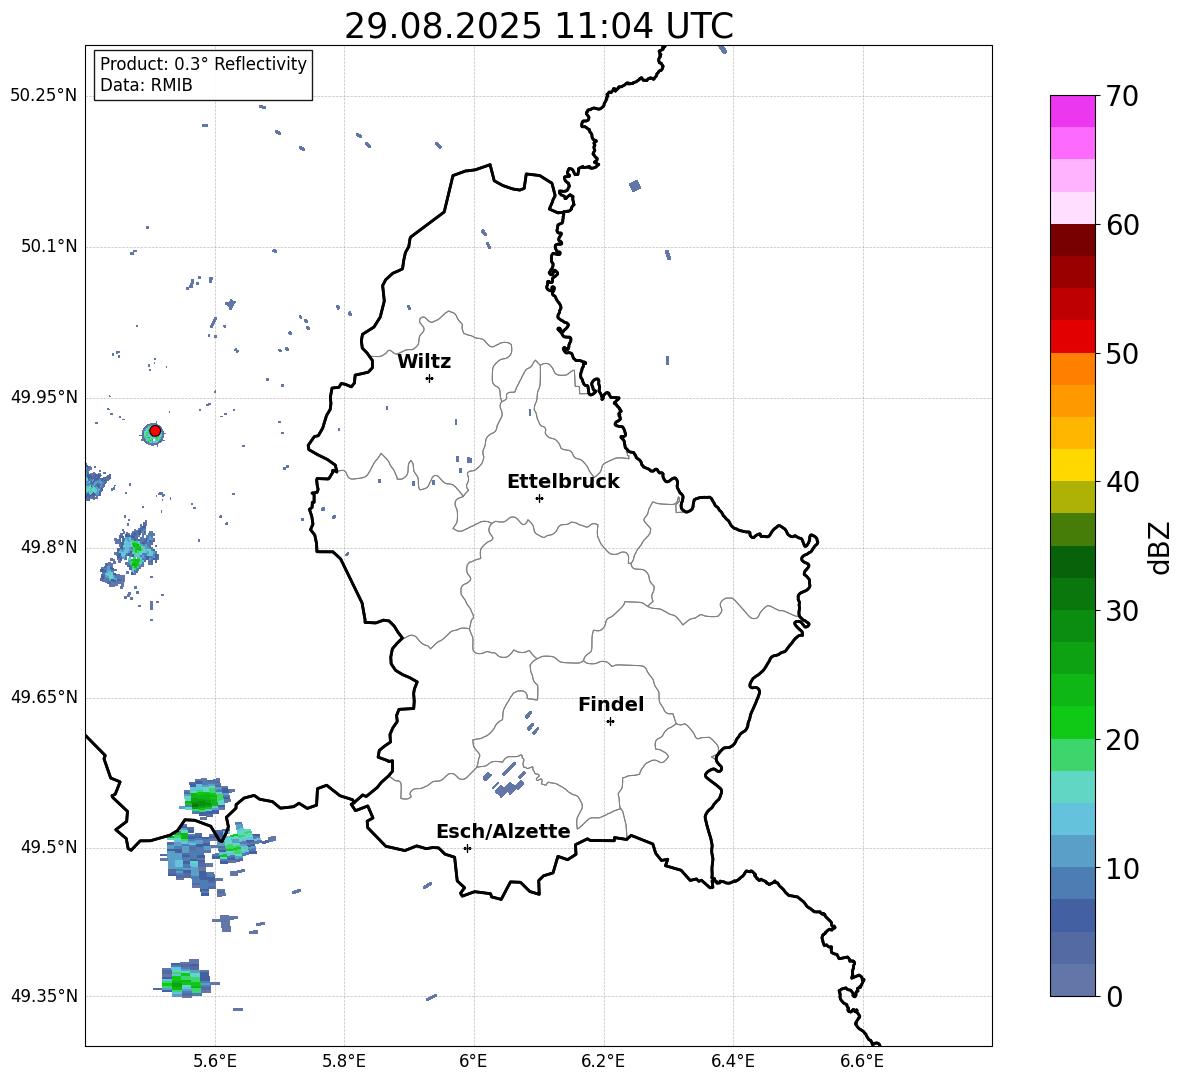Viewport: 1184px width, 1081px height.
Task: Click the Data: RMIB label
Action: [x=146, y=85]
